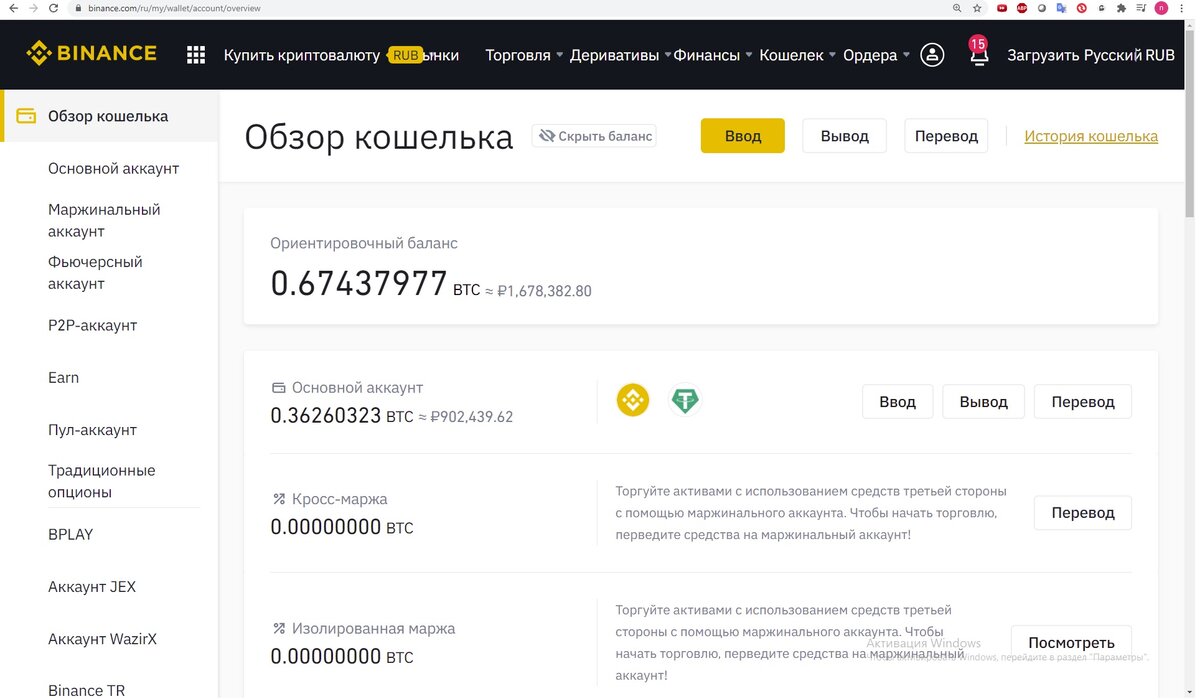
Task: Open Купить криптовалюту RUB menu
Action: [323, 55]
